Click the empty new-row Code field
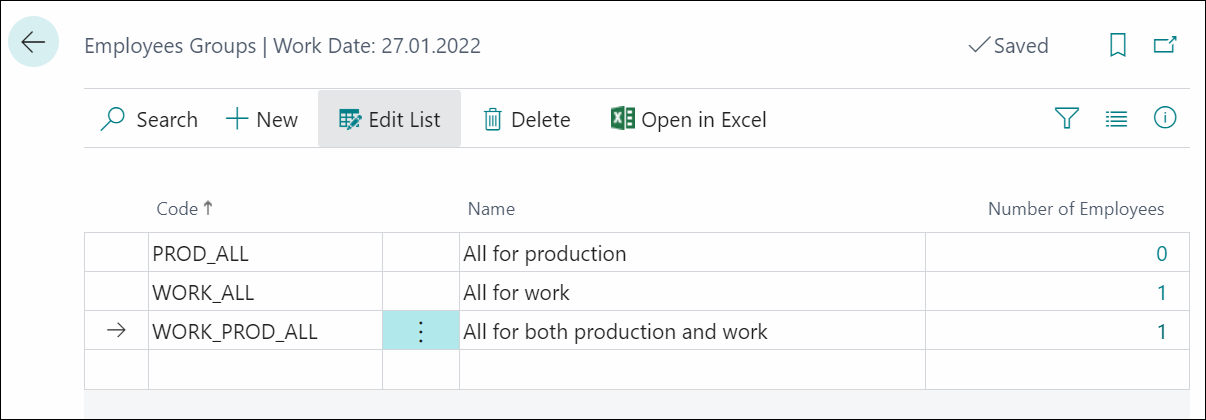The height and width of the screenshot is (420, 1206). 265,369
